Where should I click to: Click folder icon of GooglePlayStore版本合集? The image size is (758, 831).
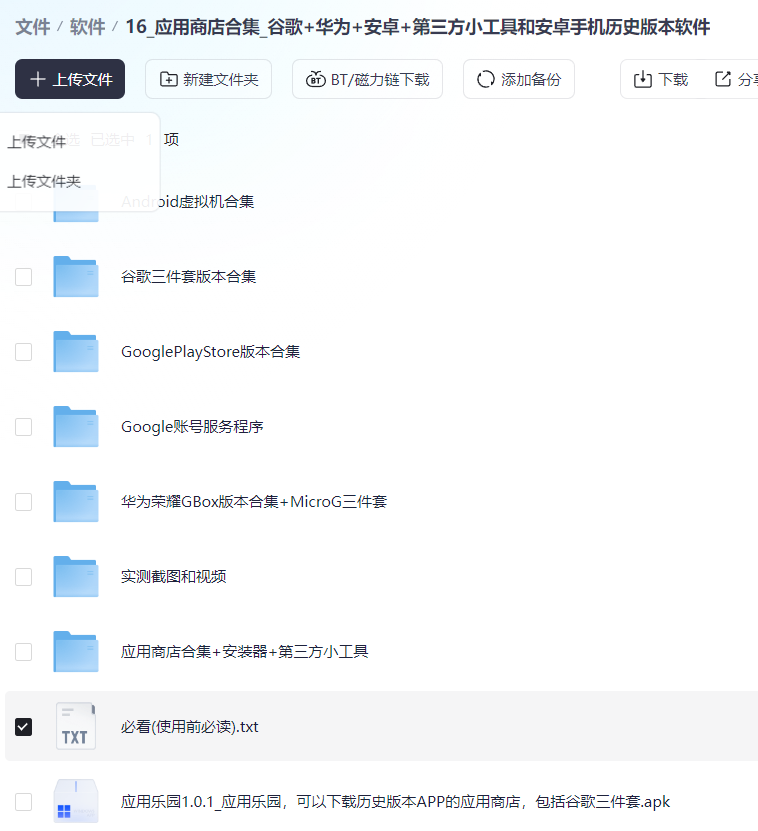click(76, 352)
